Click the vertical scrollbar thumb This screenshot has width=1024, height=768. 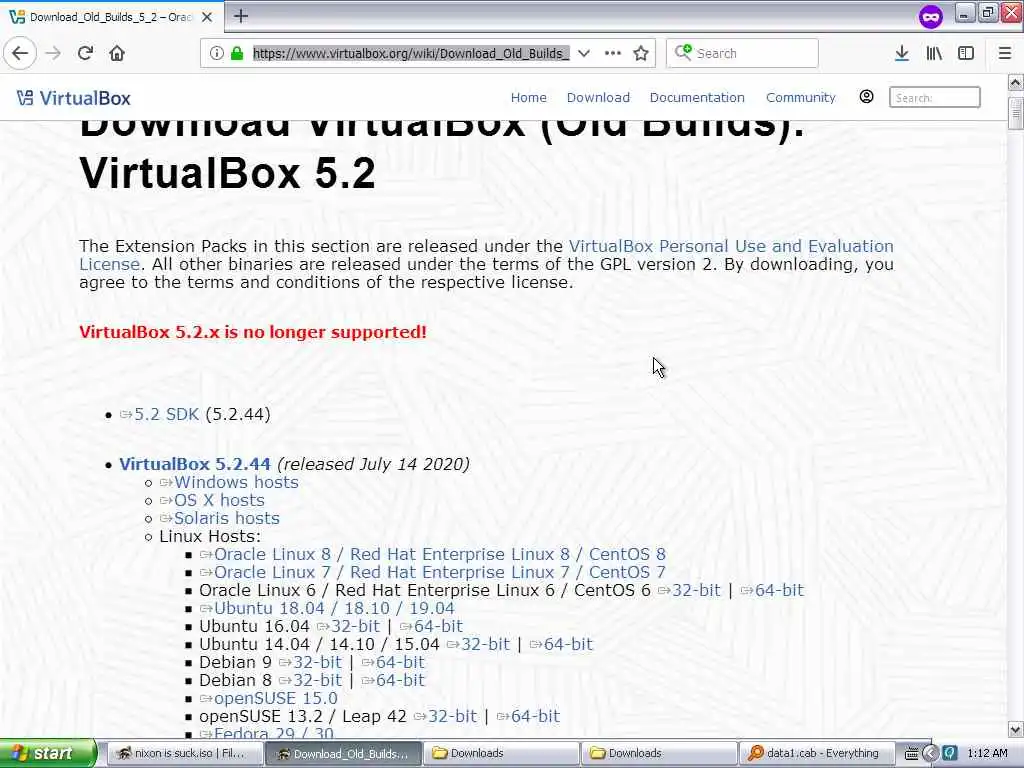click(1016, 112)
